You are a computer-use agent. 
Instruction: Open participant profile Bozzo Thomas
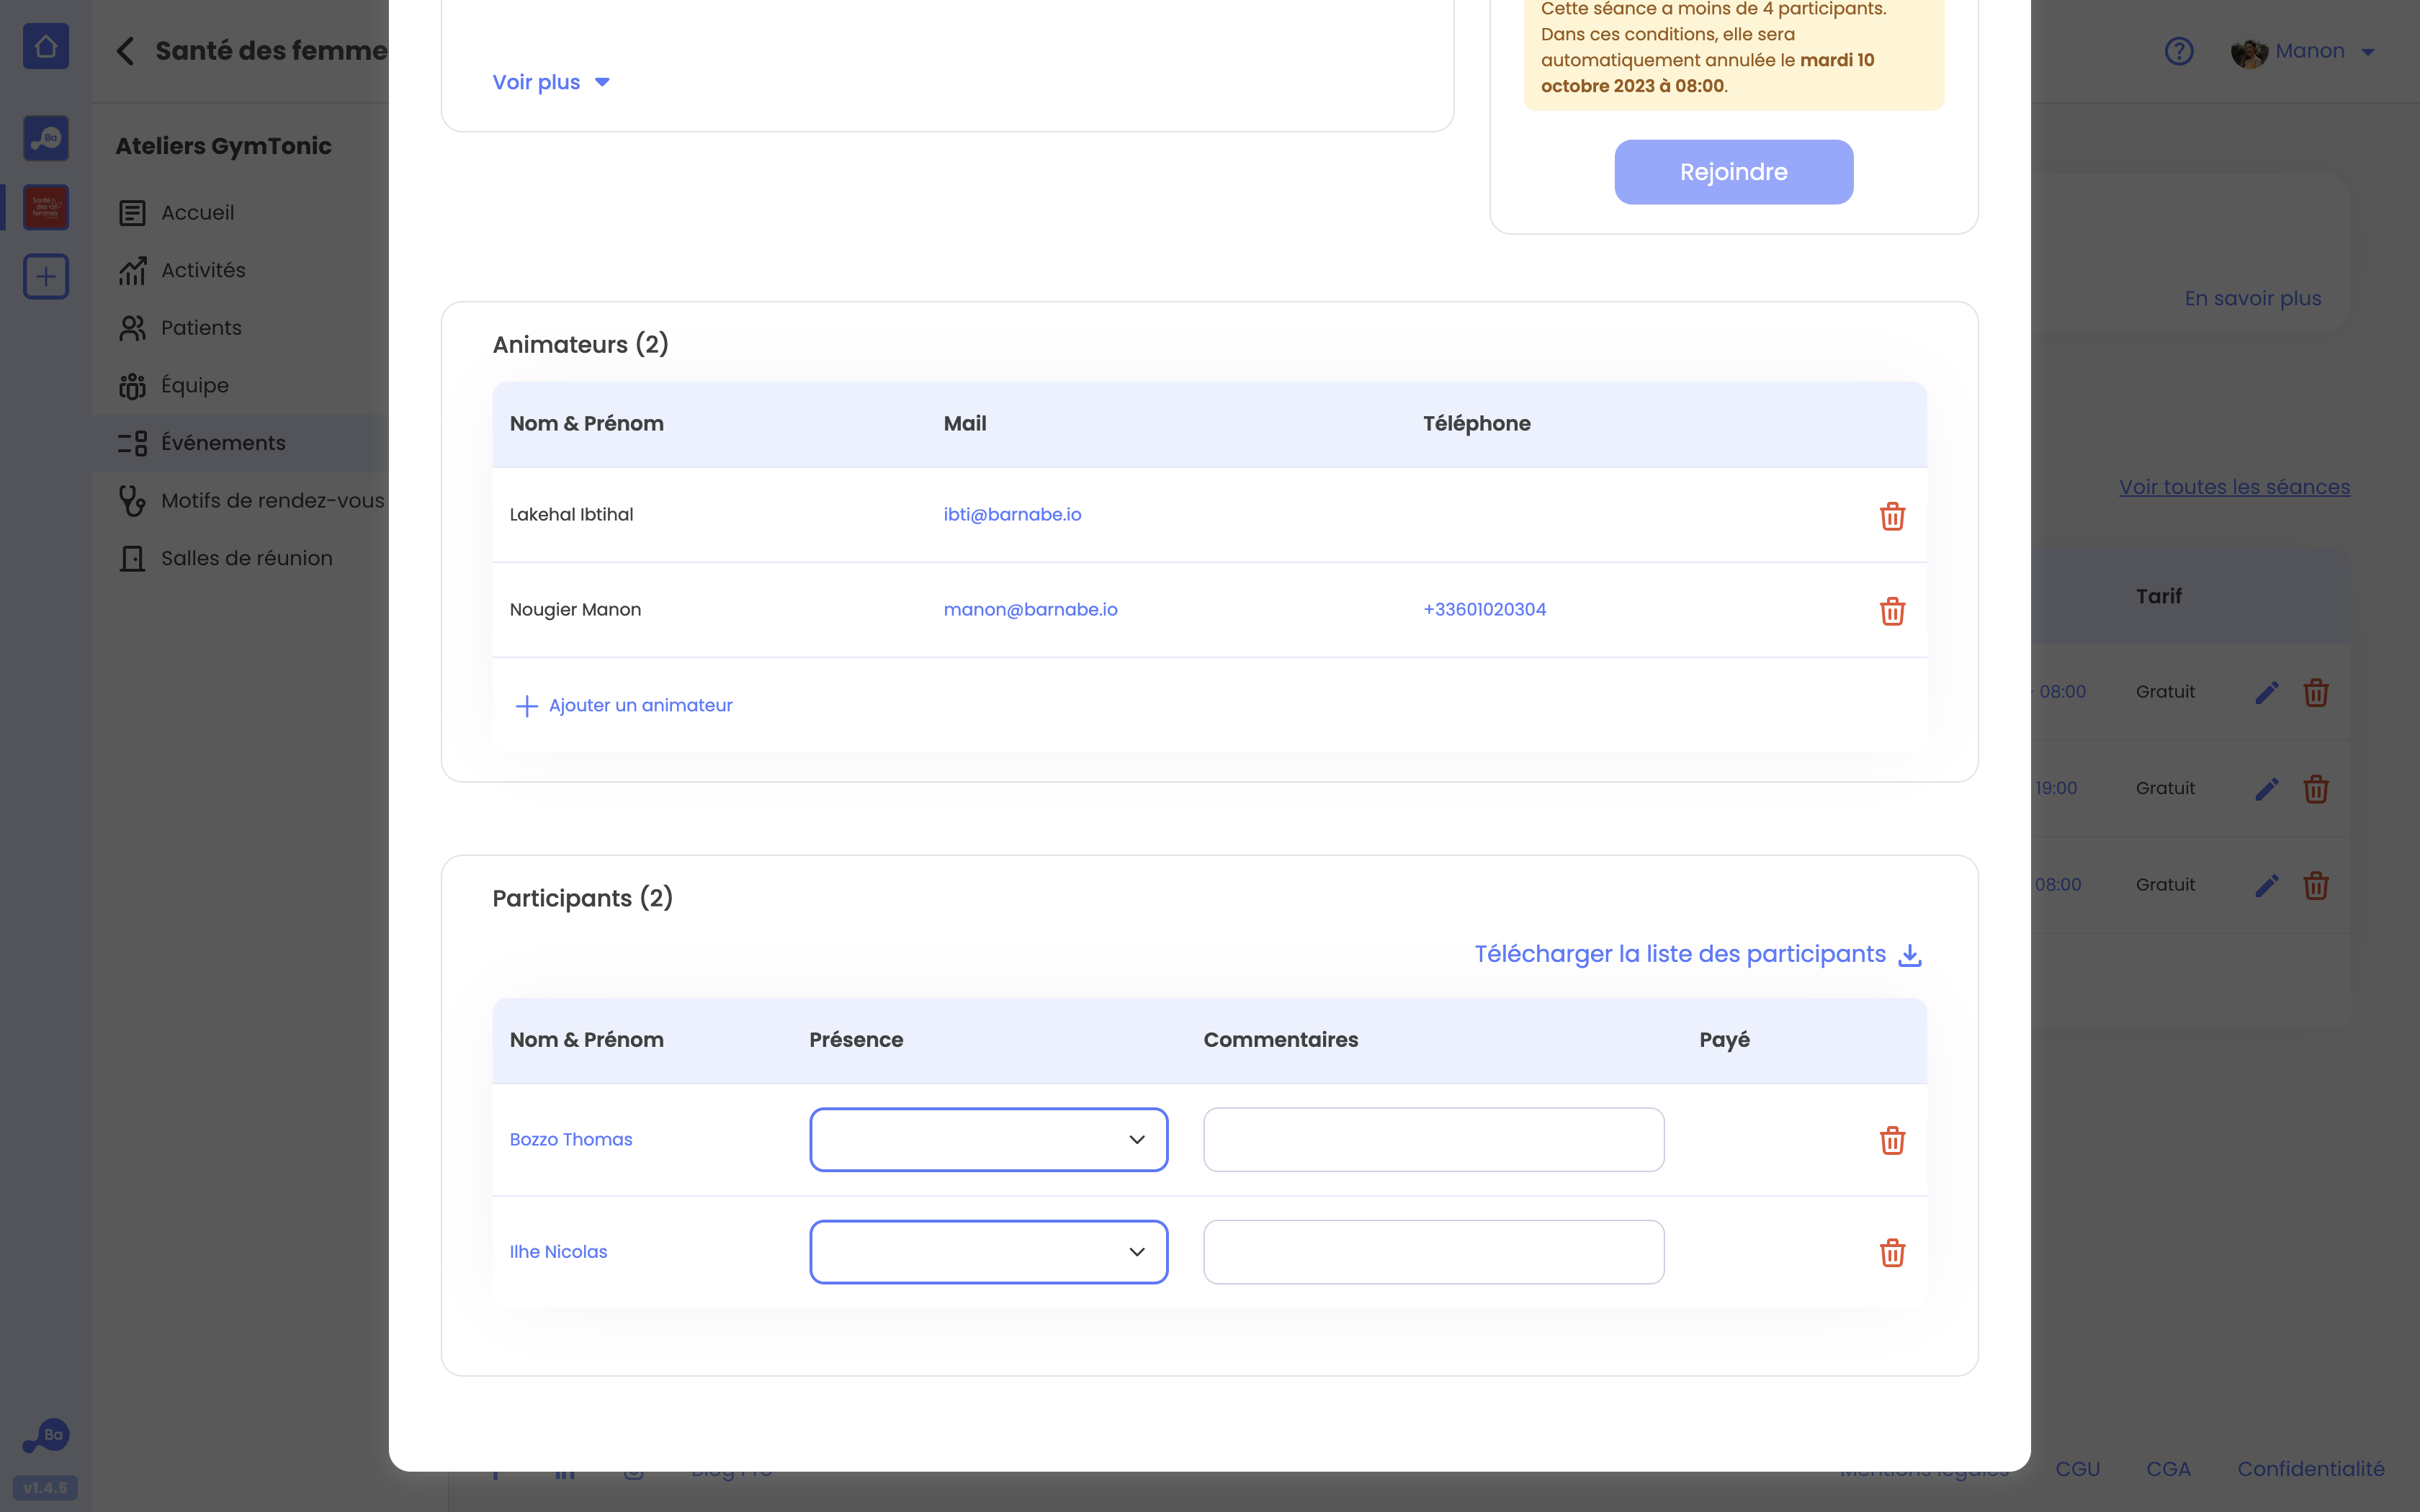click(571, 1140)
